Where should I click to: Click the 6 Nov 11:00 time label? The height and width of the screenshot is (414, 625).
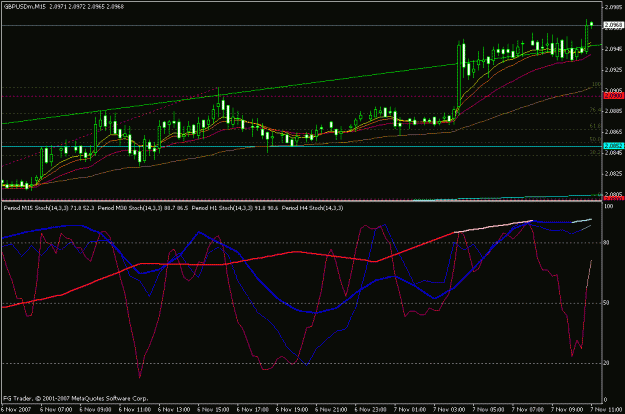[135, 410]
